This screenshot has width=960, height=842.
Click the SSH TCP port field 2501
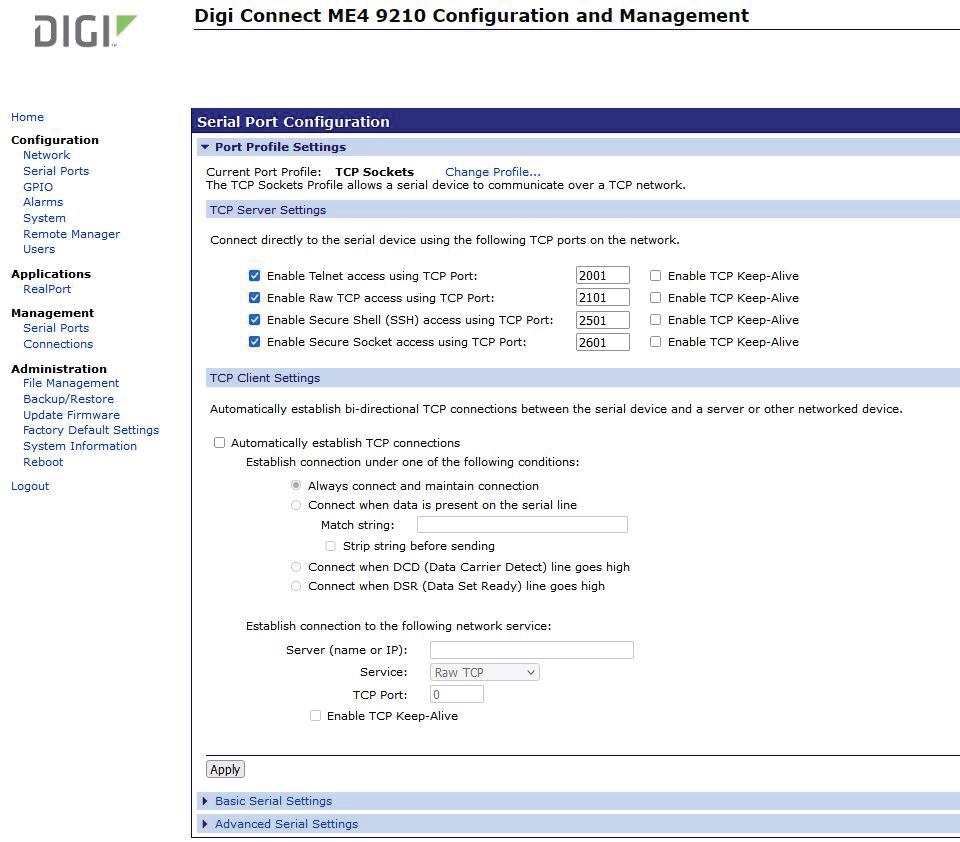(602, 320)
